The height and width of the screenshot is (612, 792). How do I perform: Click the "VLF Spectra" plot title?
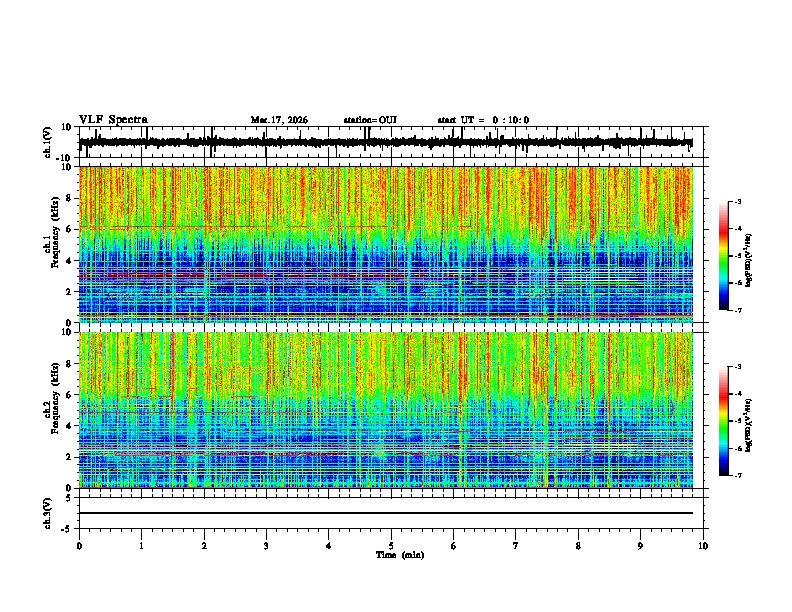(x=113, y=120)
